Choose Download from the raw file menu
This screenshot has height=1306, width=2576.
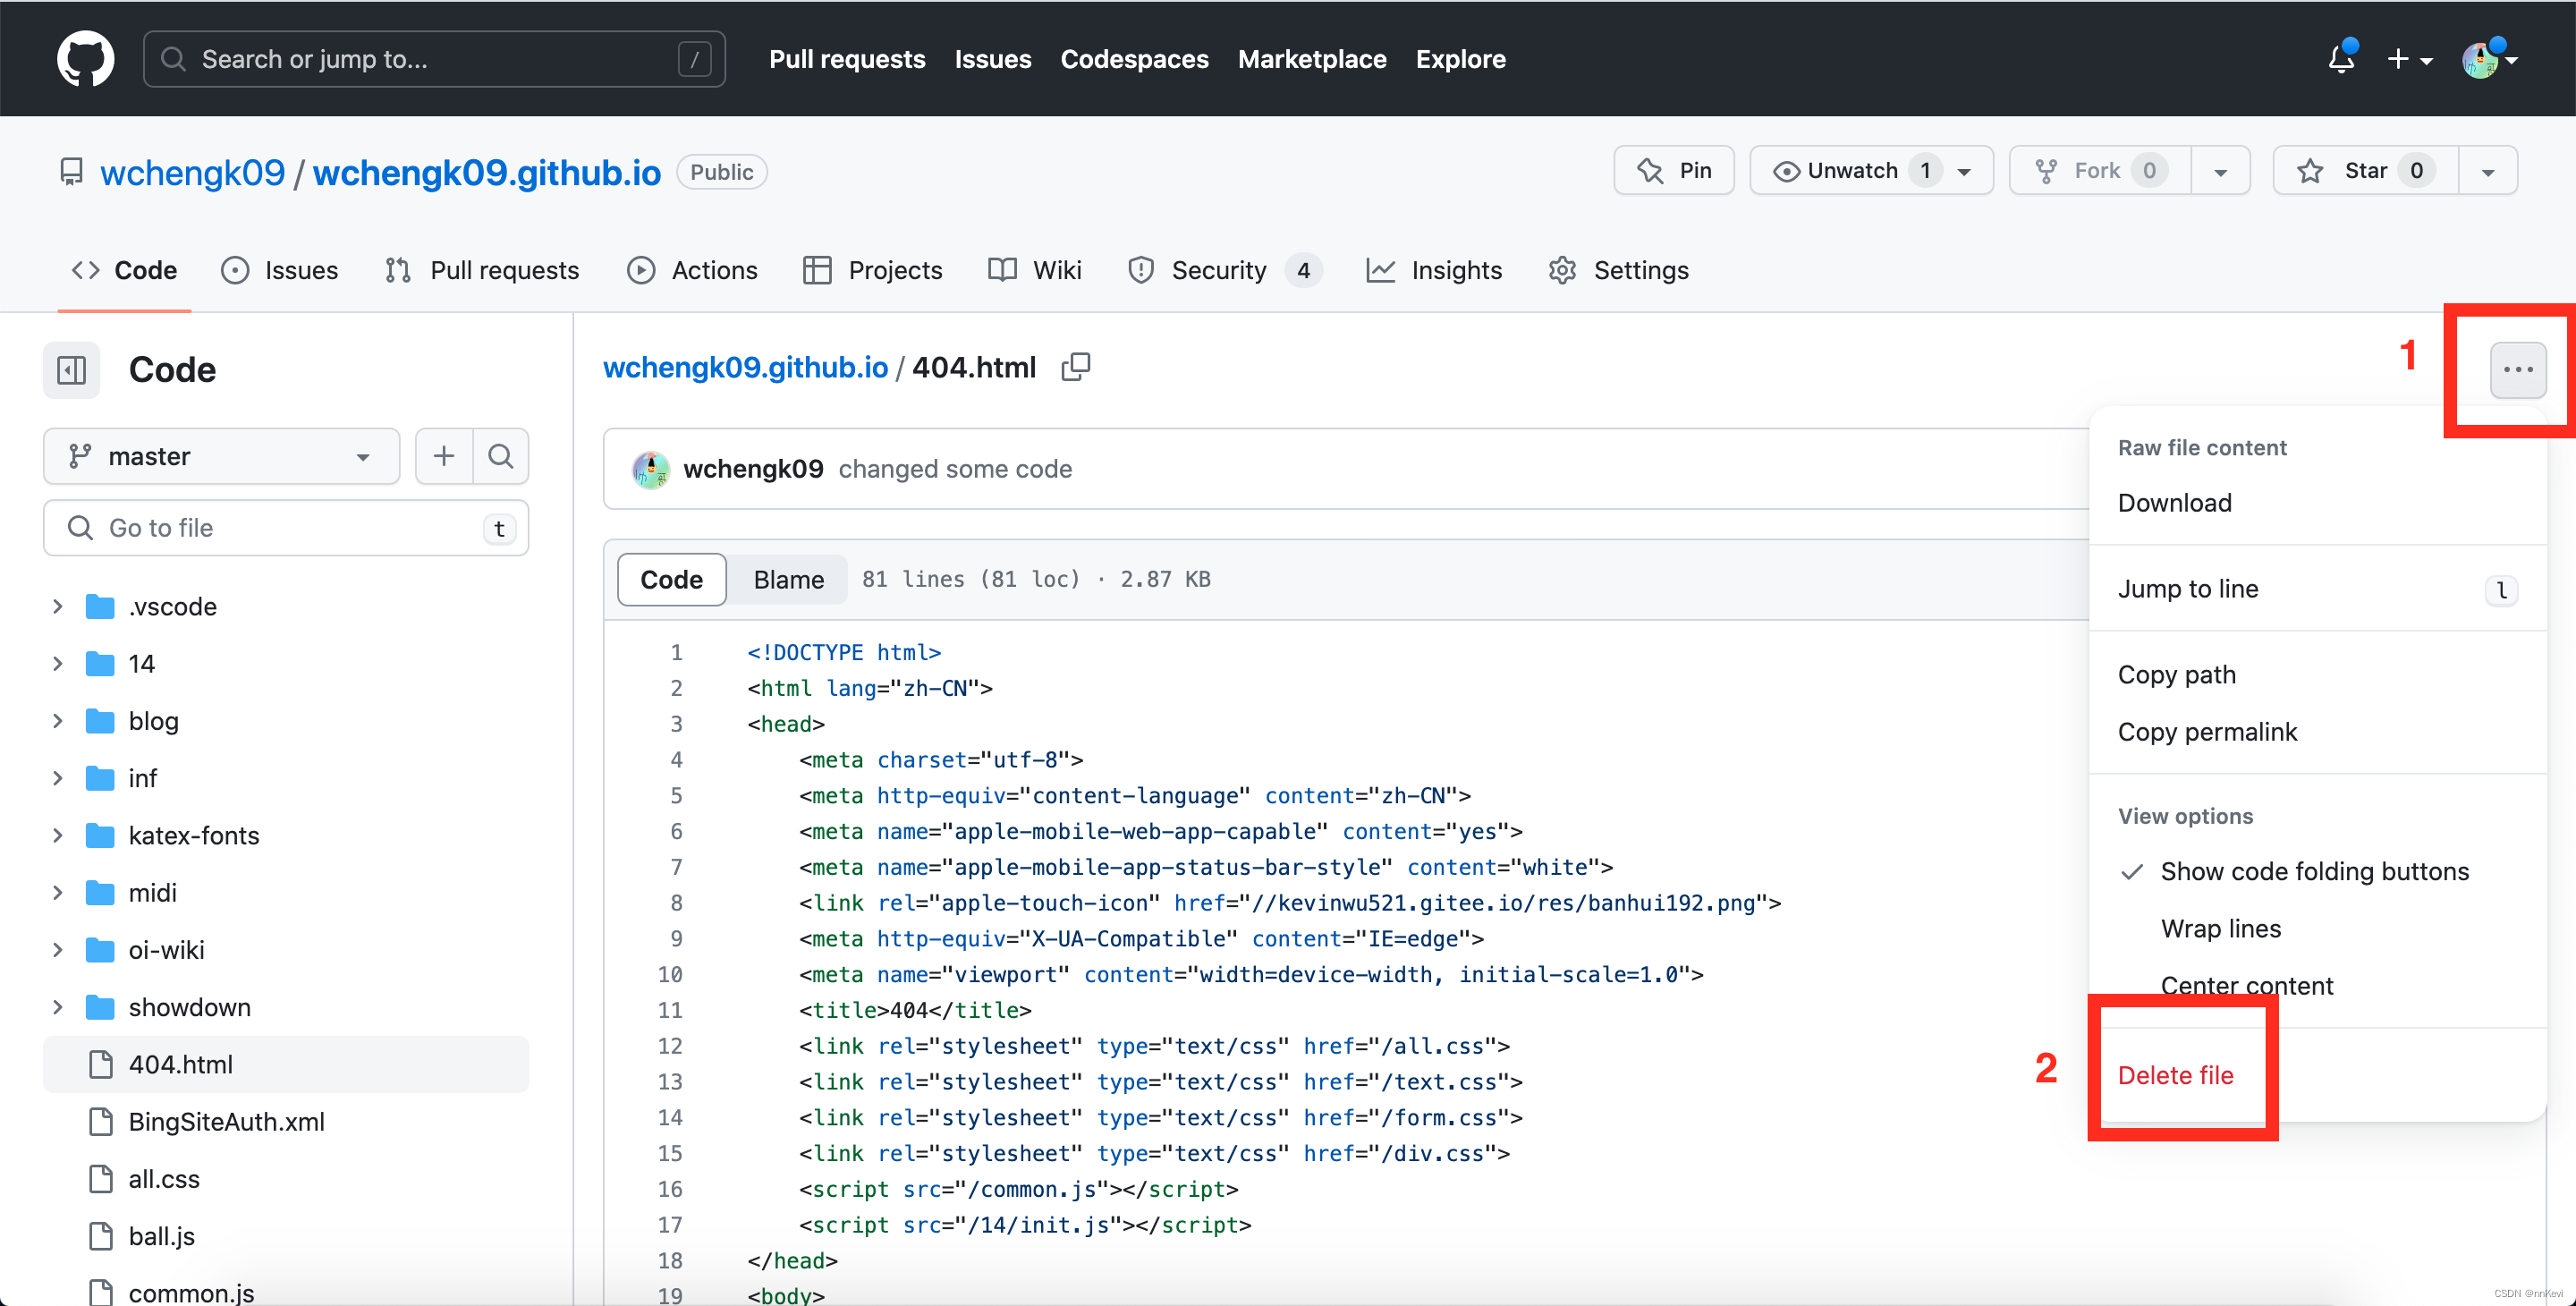[2174, 502]
